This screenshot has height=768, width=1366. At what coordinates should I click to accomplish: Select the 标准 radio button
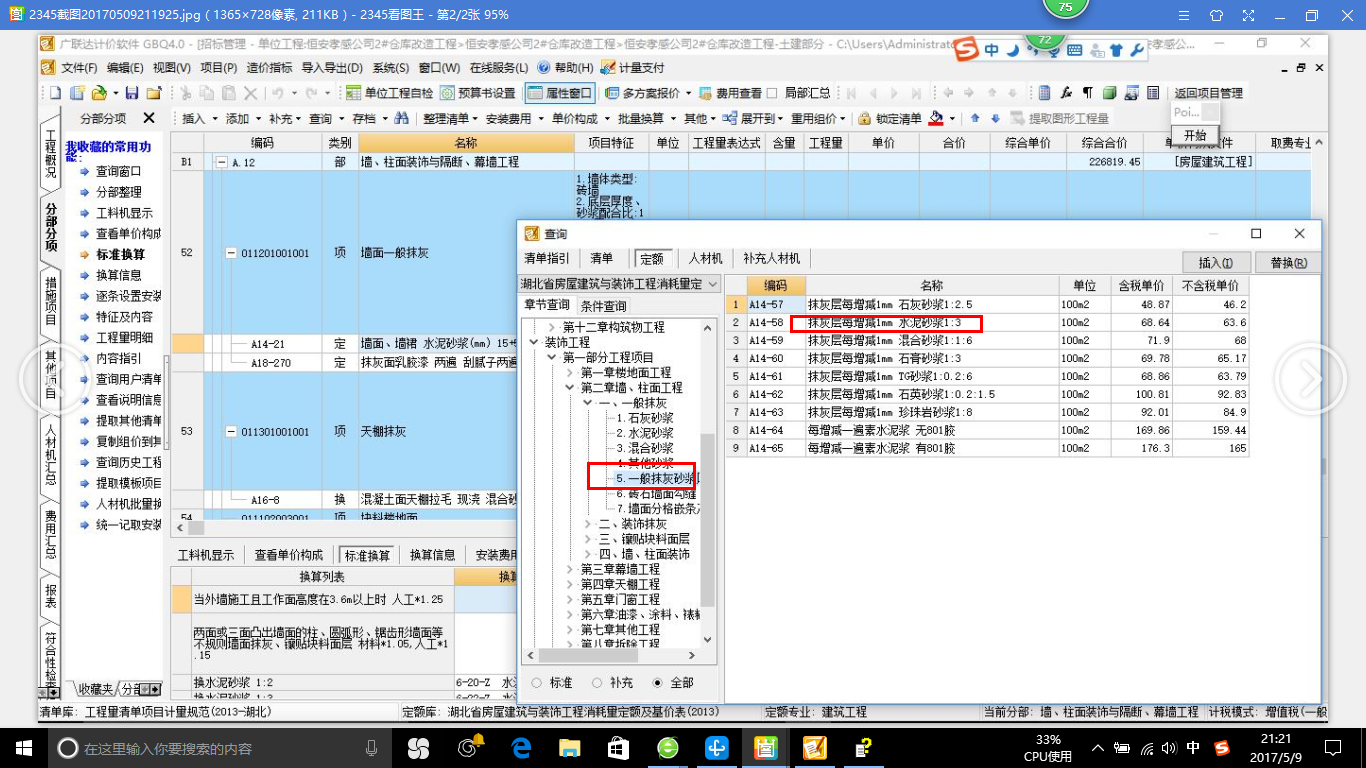[x=537, y=683]
